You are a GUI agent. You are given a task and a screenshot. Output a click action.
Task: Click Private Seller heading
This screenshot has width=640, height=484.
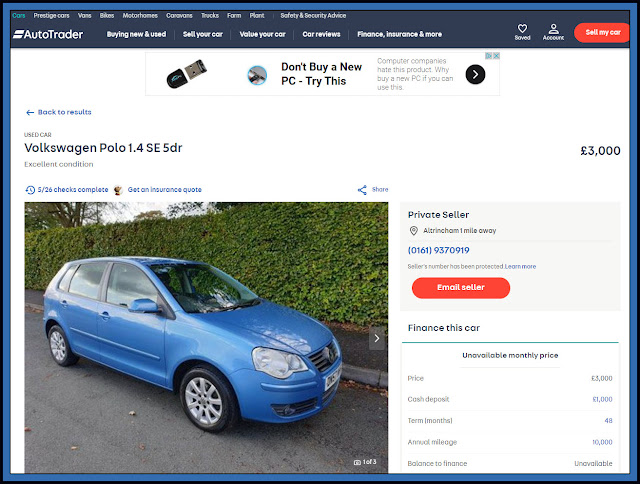point(438,215)
